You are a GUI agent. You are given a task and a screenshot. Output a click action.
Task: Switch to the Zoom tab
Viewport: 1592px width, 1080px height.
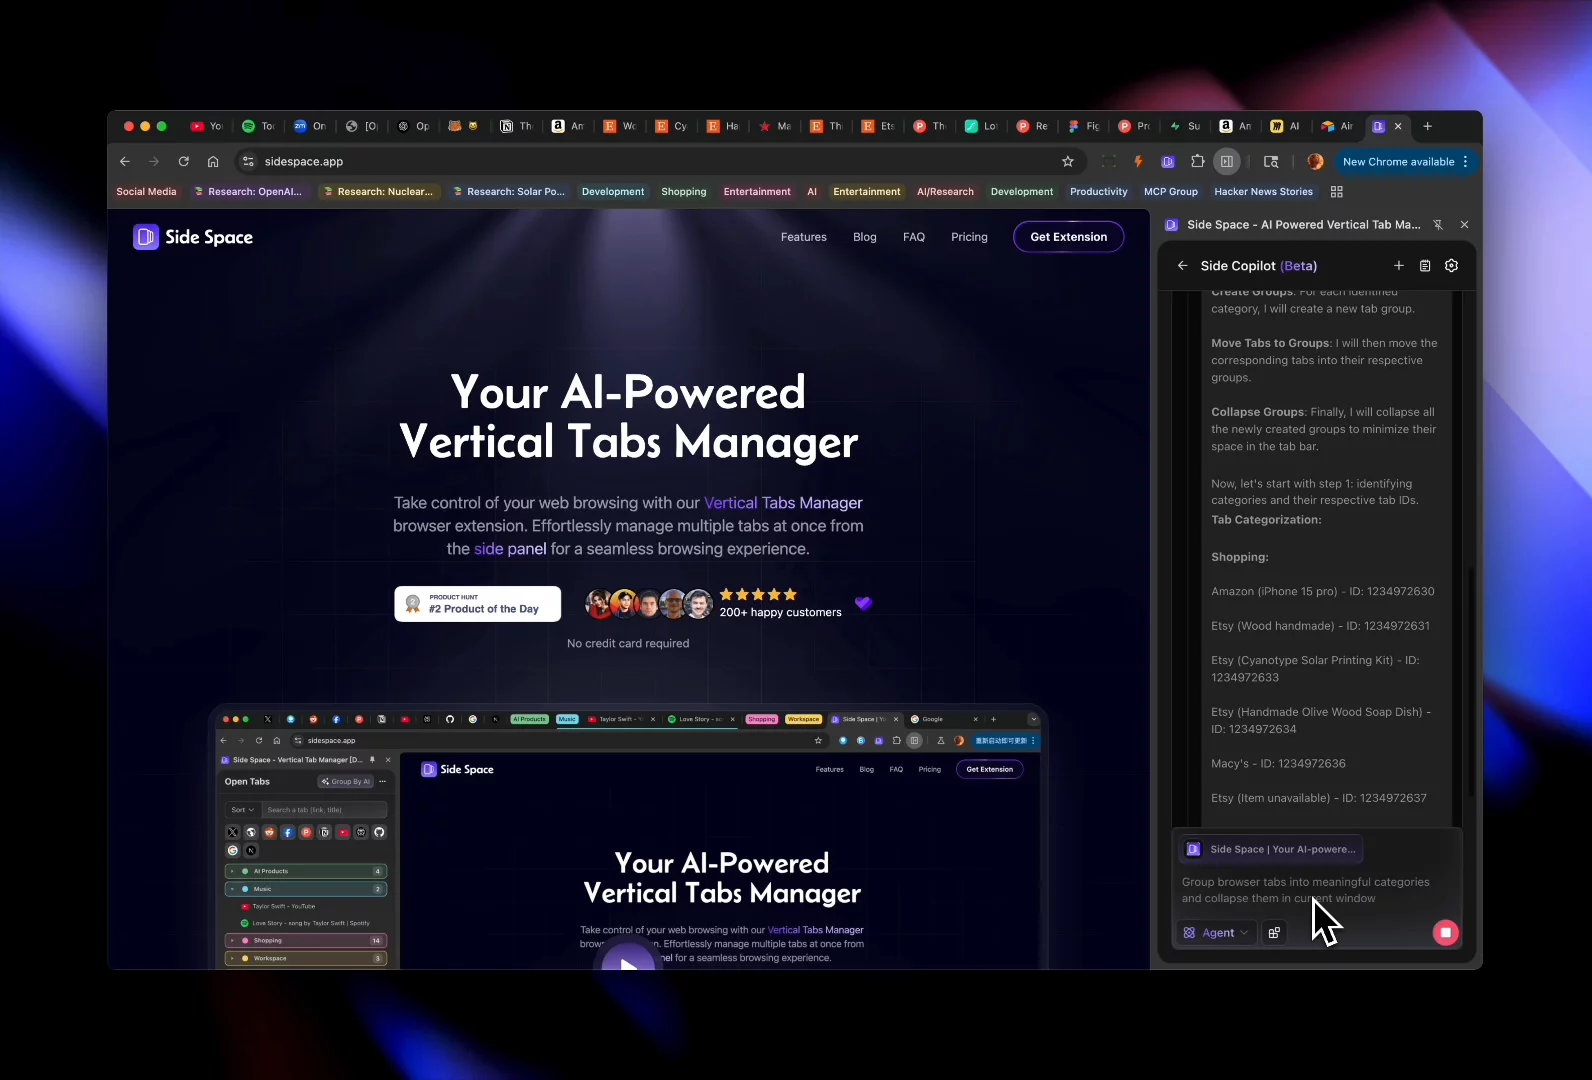(x=309, y=126)
